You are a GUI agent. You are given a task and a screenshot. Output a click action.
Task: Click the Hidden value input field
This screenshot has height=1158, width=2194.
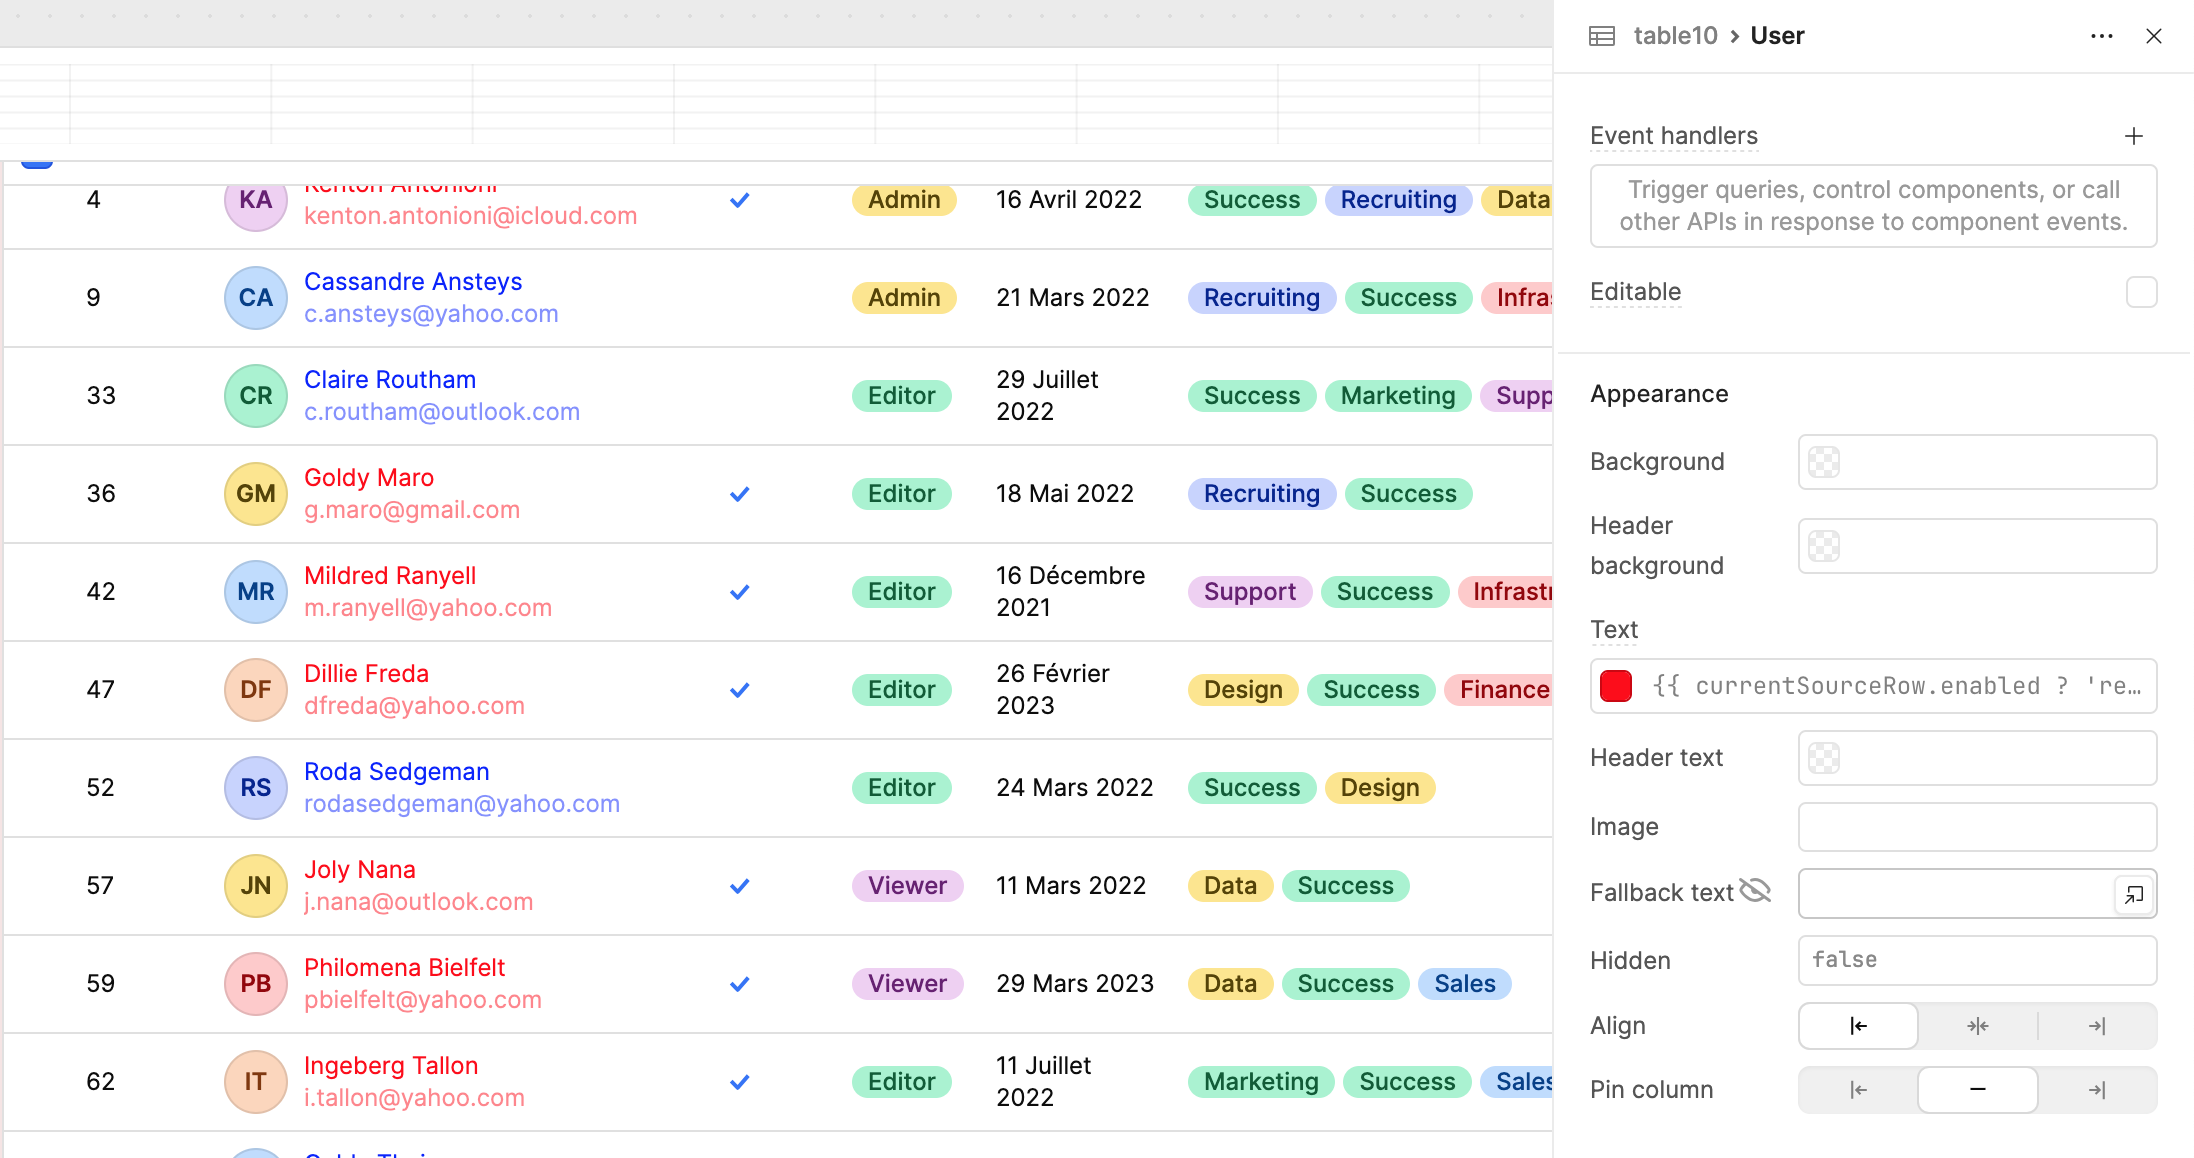point(1976,960)
